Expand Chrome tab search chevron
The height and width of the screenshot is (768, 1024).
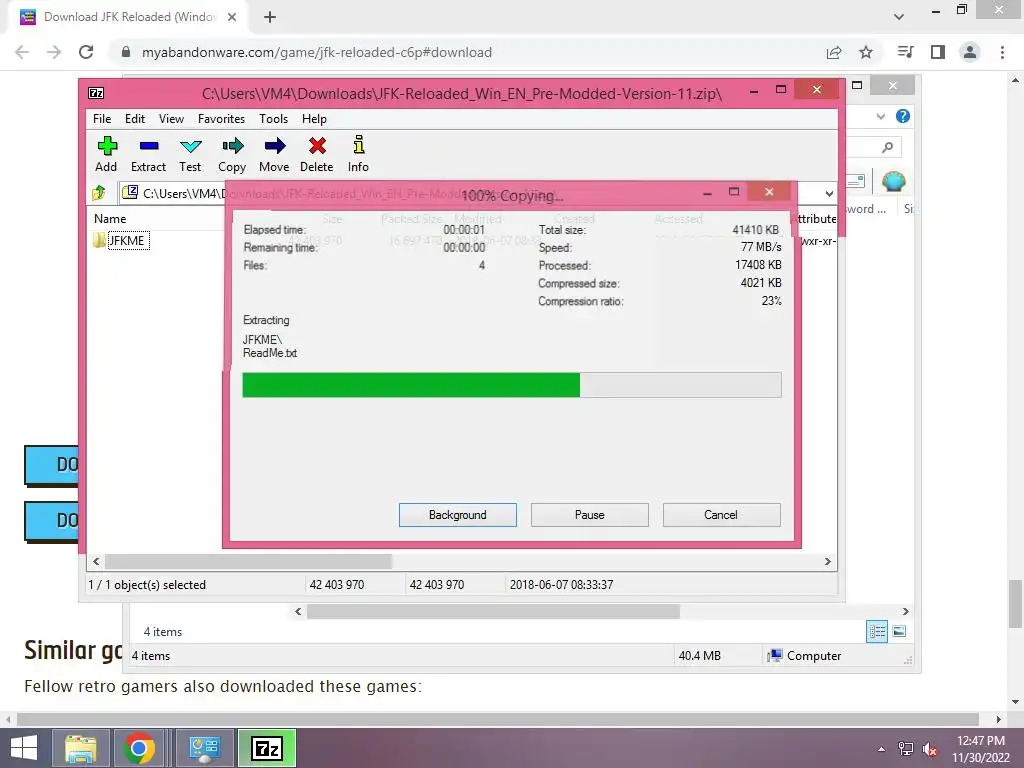[x=899, y=17]
